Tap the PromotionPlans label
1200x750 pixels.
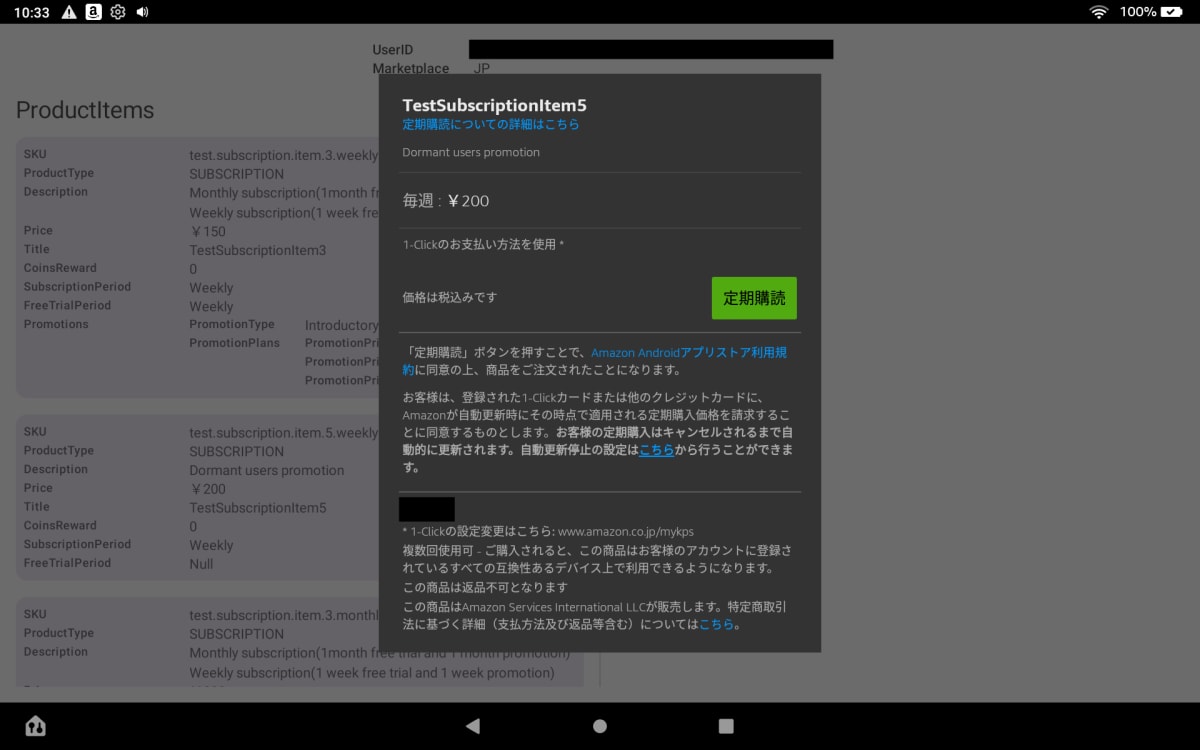click(x=232, y=343)
